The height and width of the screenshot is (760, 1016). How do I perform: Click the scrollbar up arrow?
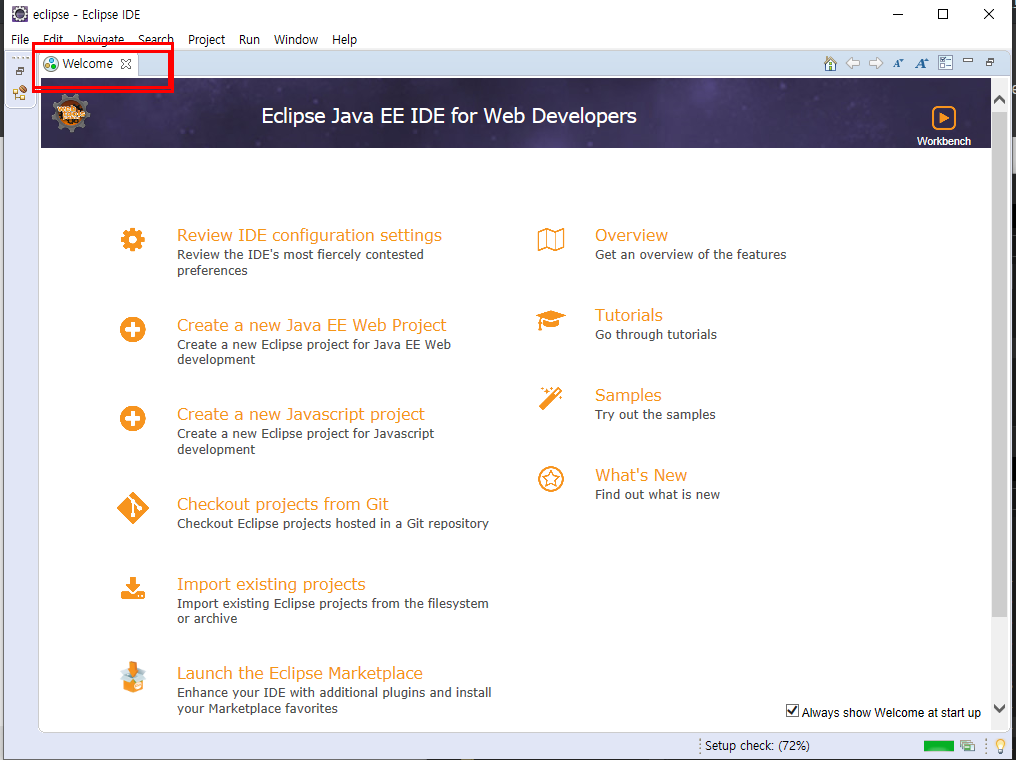pos(999,99)
